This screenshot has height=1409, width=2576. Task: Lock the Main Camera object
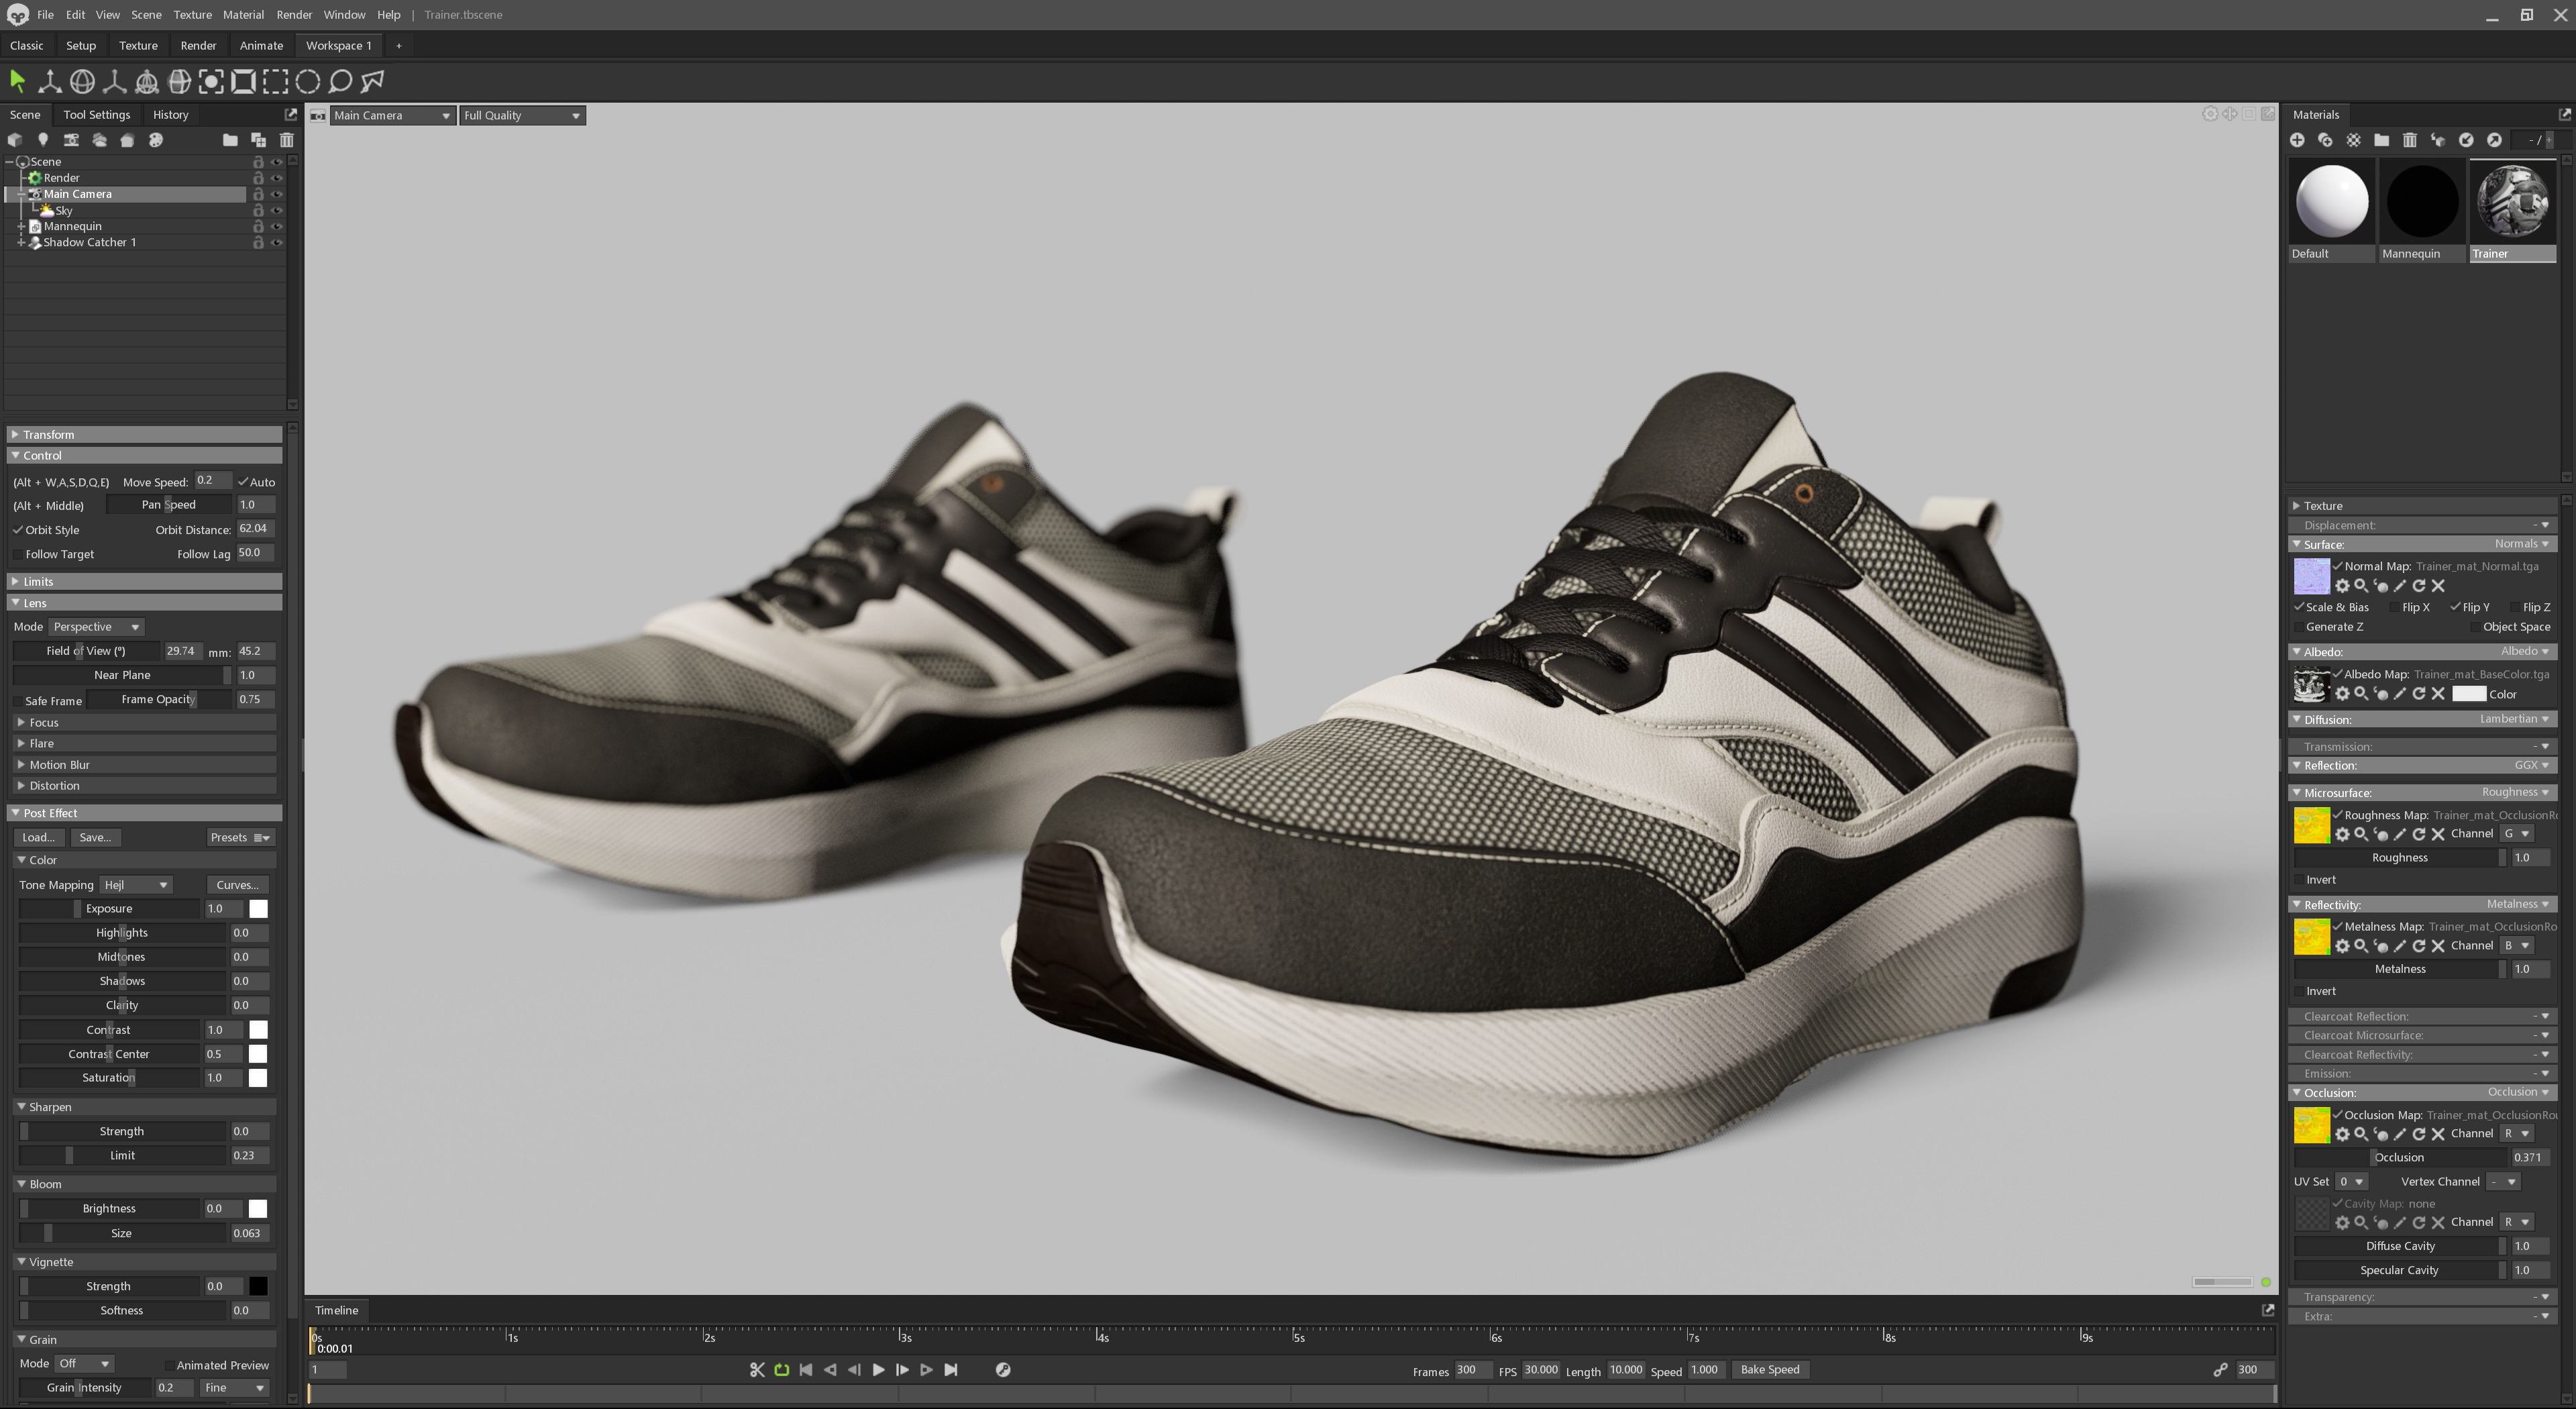[x=258, y=194]
